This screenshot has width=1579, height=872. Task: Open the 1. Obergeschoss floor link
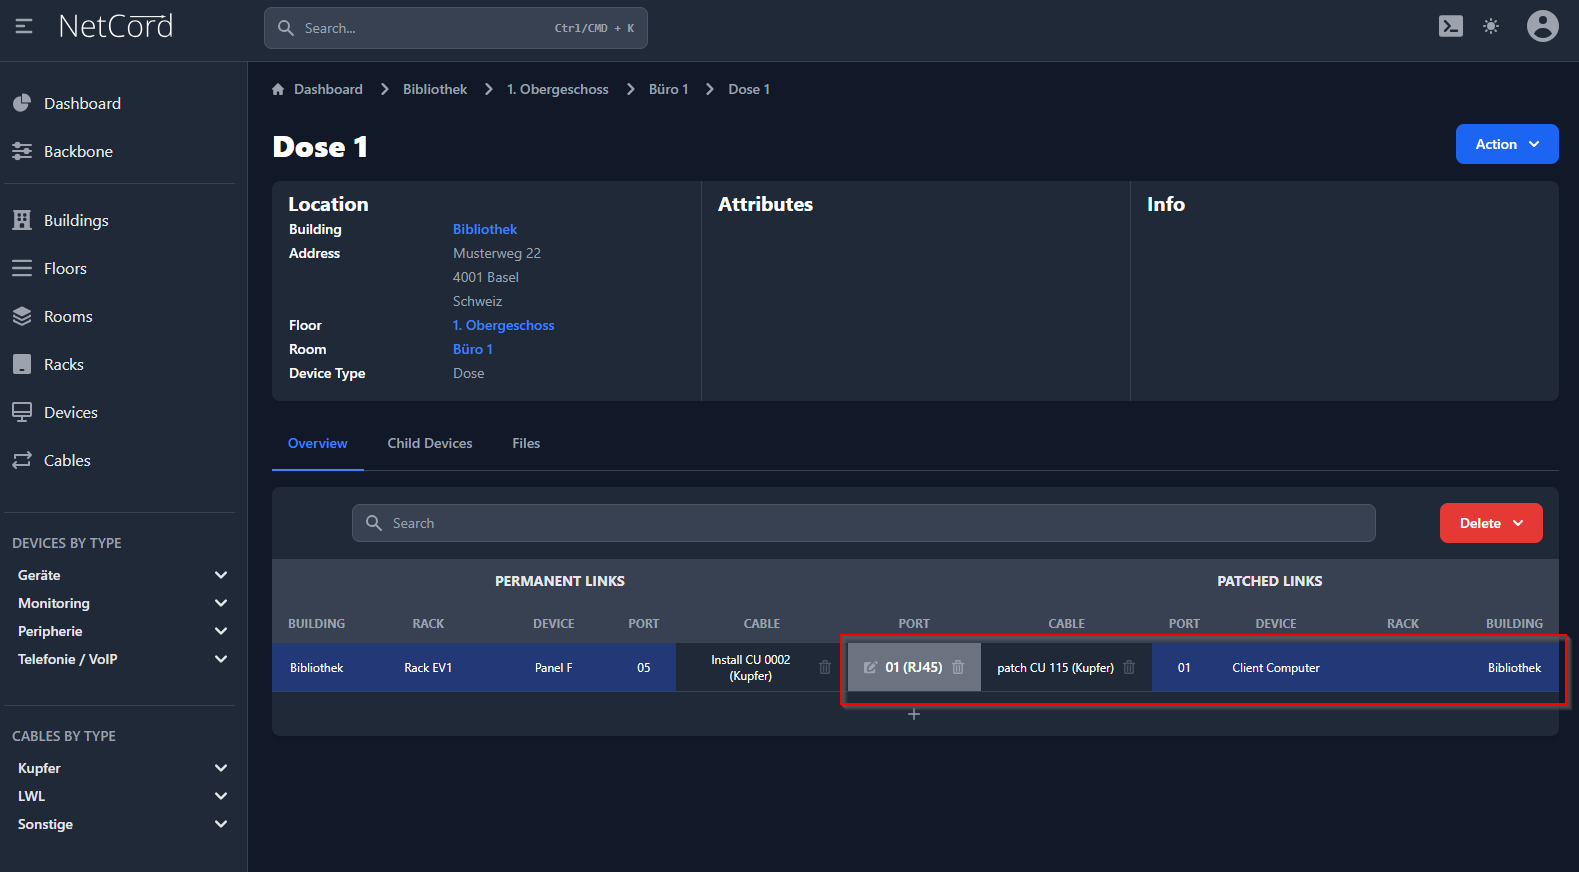pos(503,325)
